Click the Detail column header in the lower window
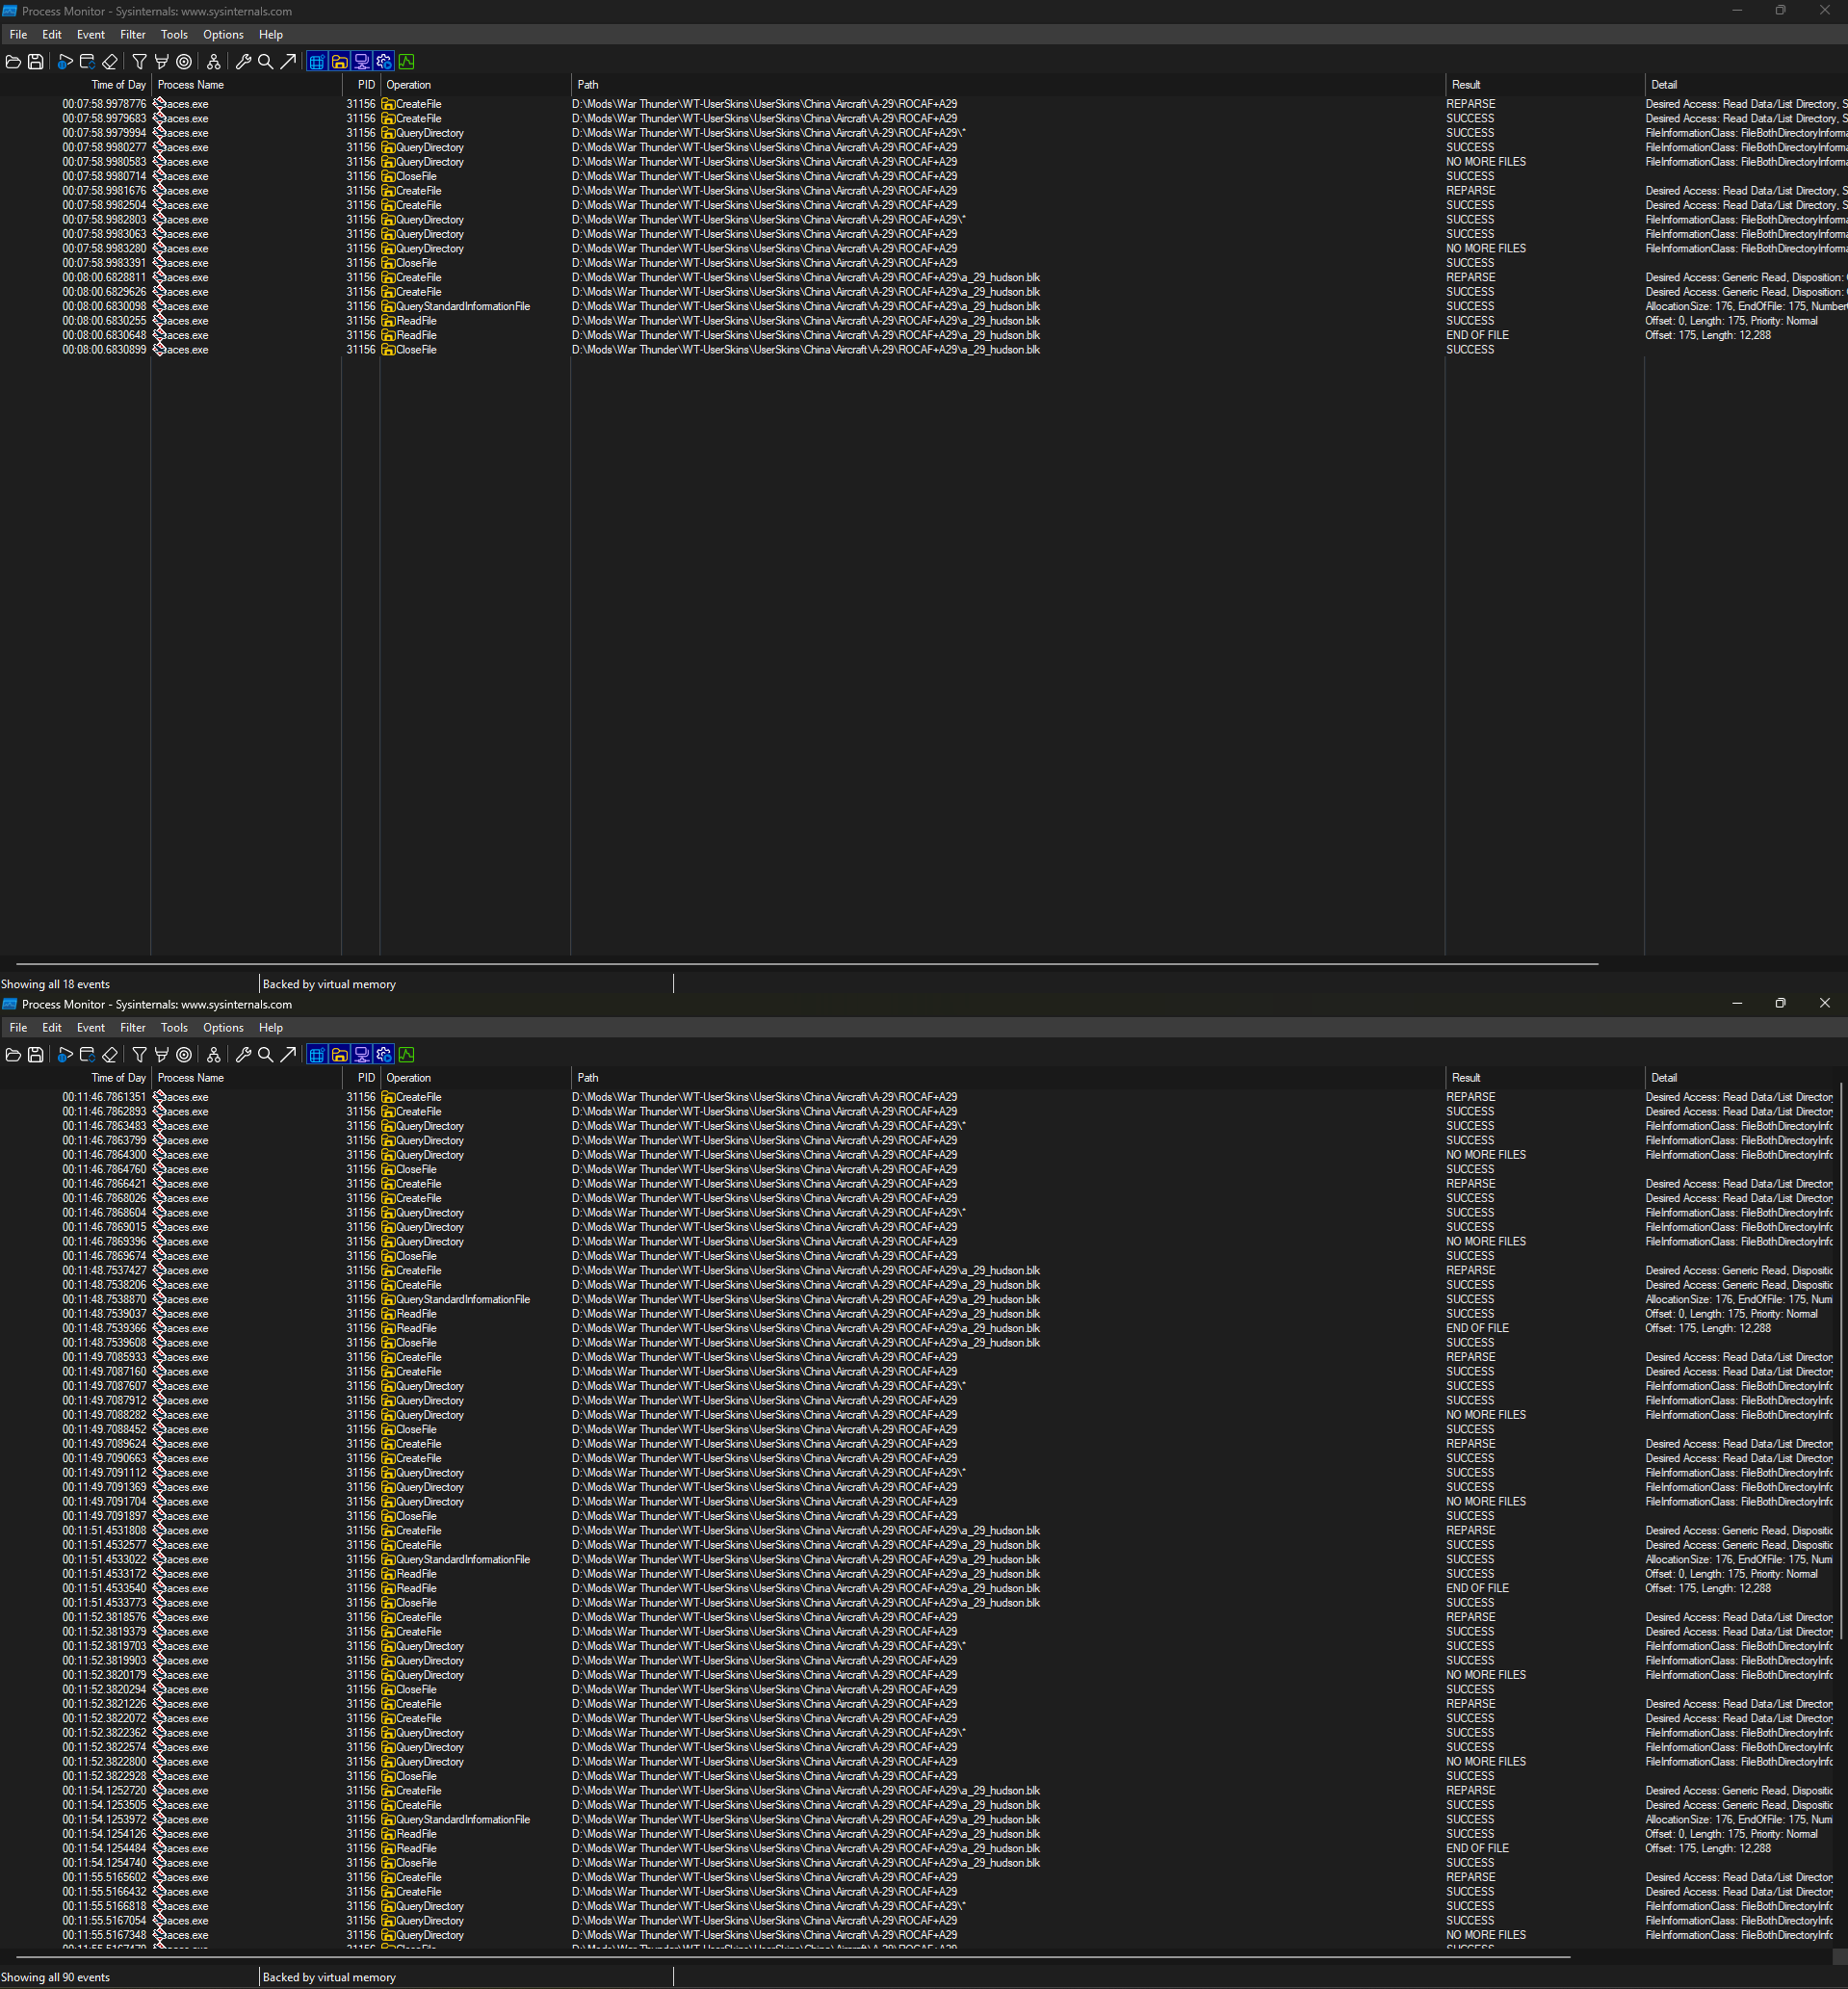This screenshot has width=1848, height=1989. [1741, 1078]
